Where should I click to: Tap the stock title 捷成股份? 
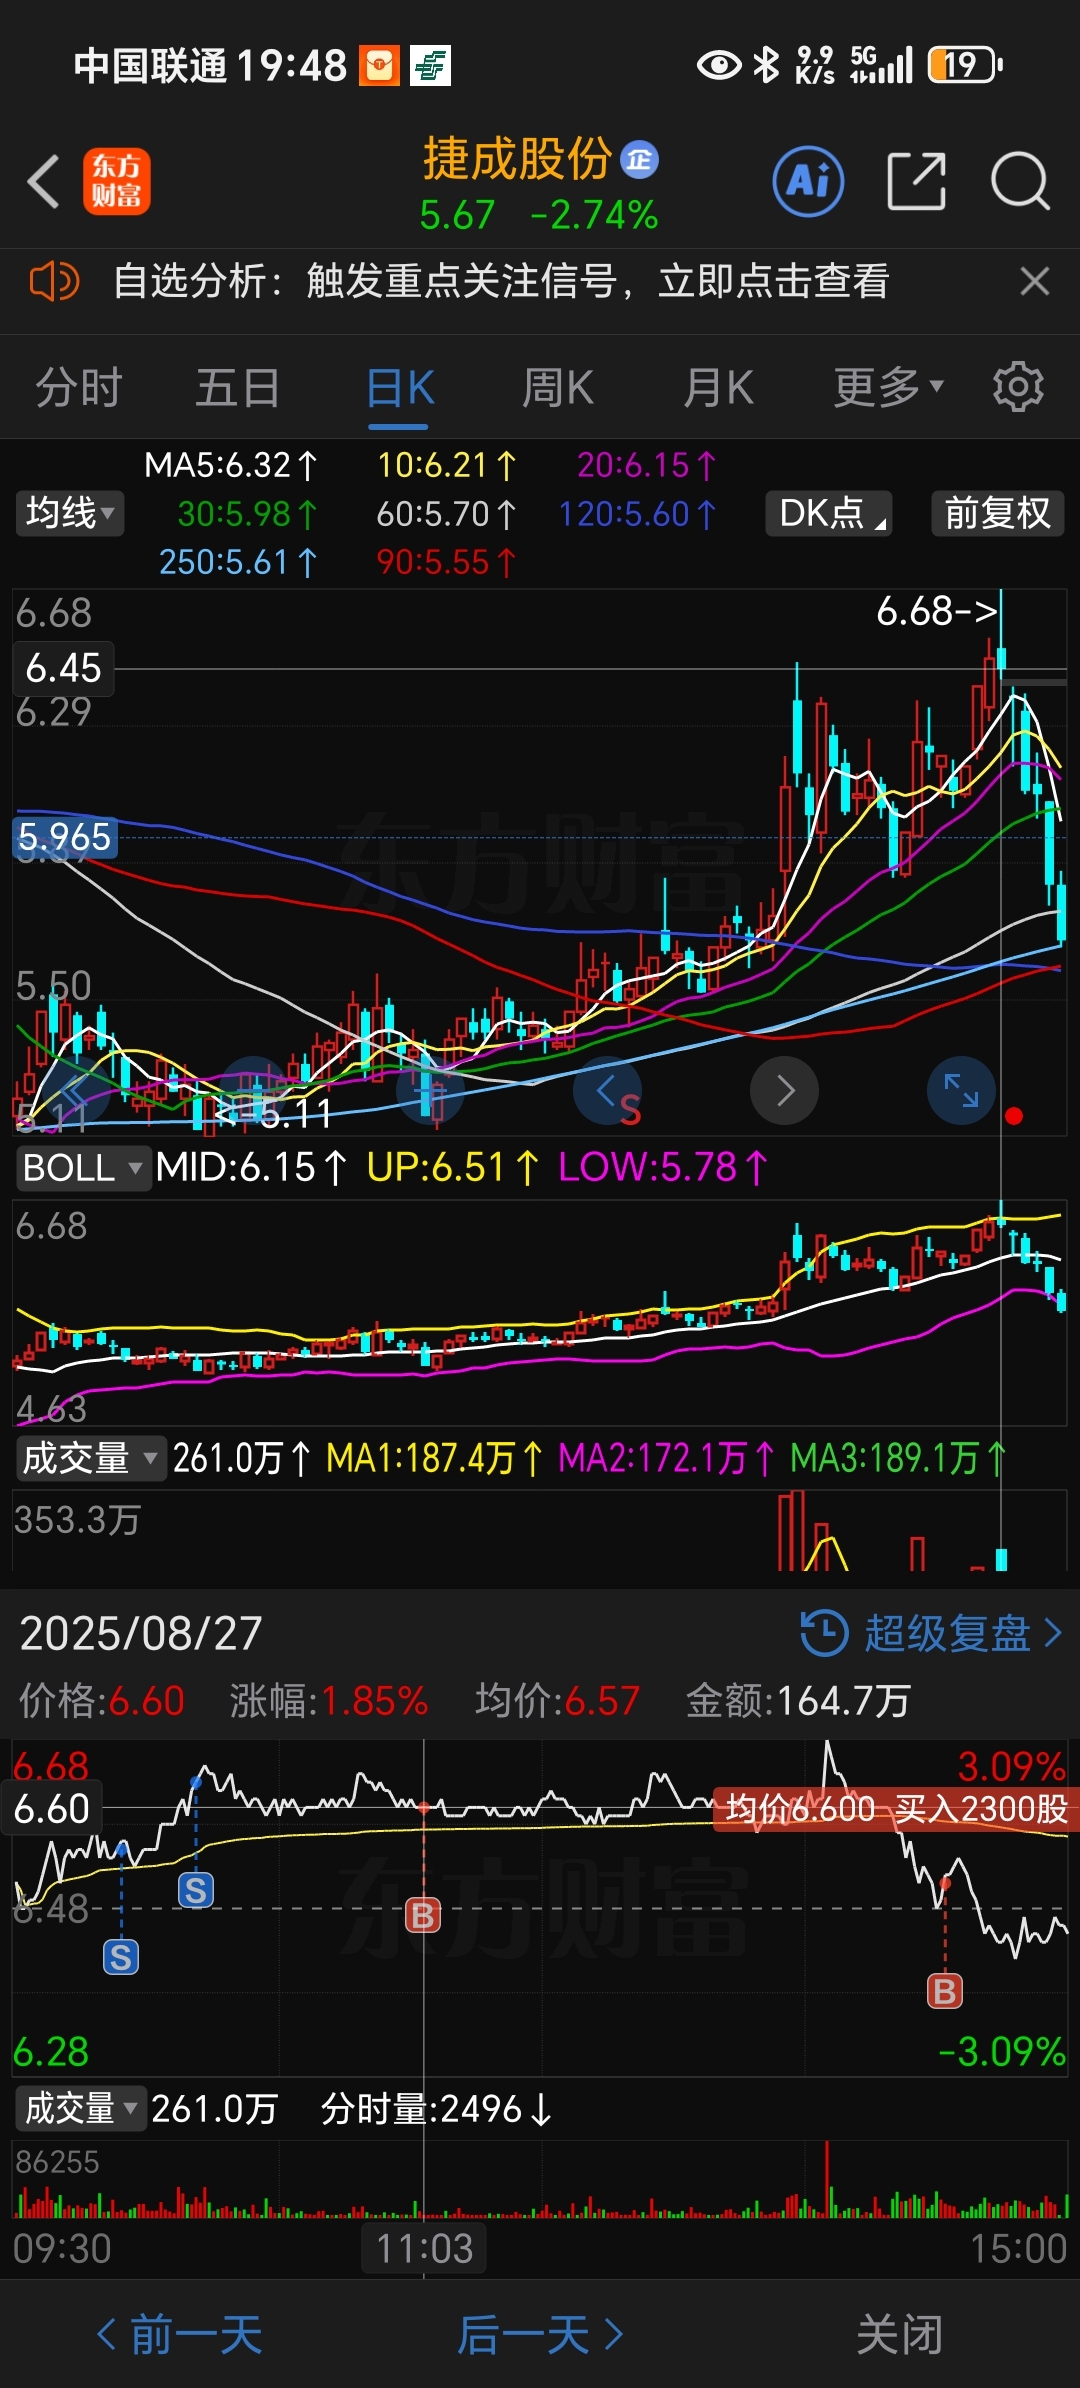517,159
